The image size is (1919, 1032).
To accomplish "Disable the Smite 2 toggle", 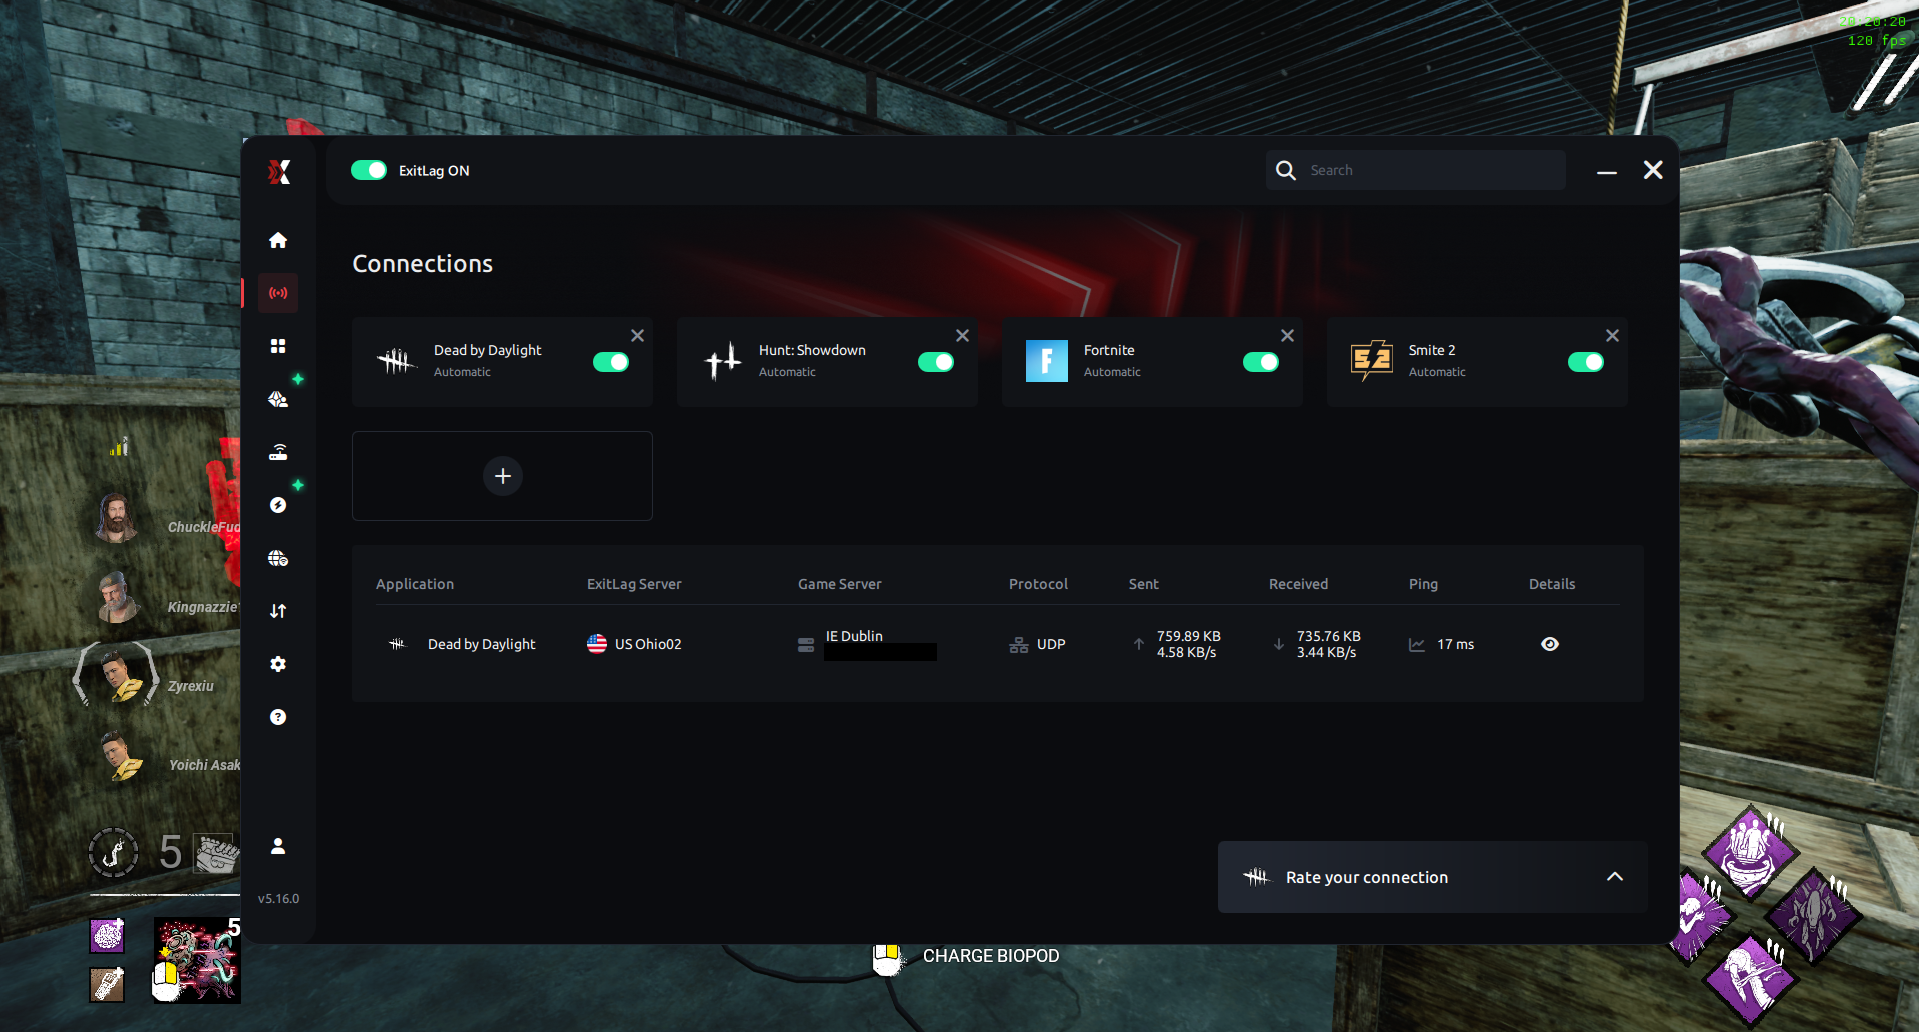I will 1586,362.
